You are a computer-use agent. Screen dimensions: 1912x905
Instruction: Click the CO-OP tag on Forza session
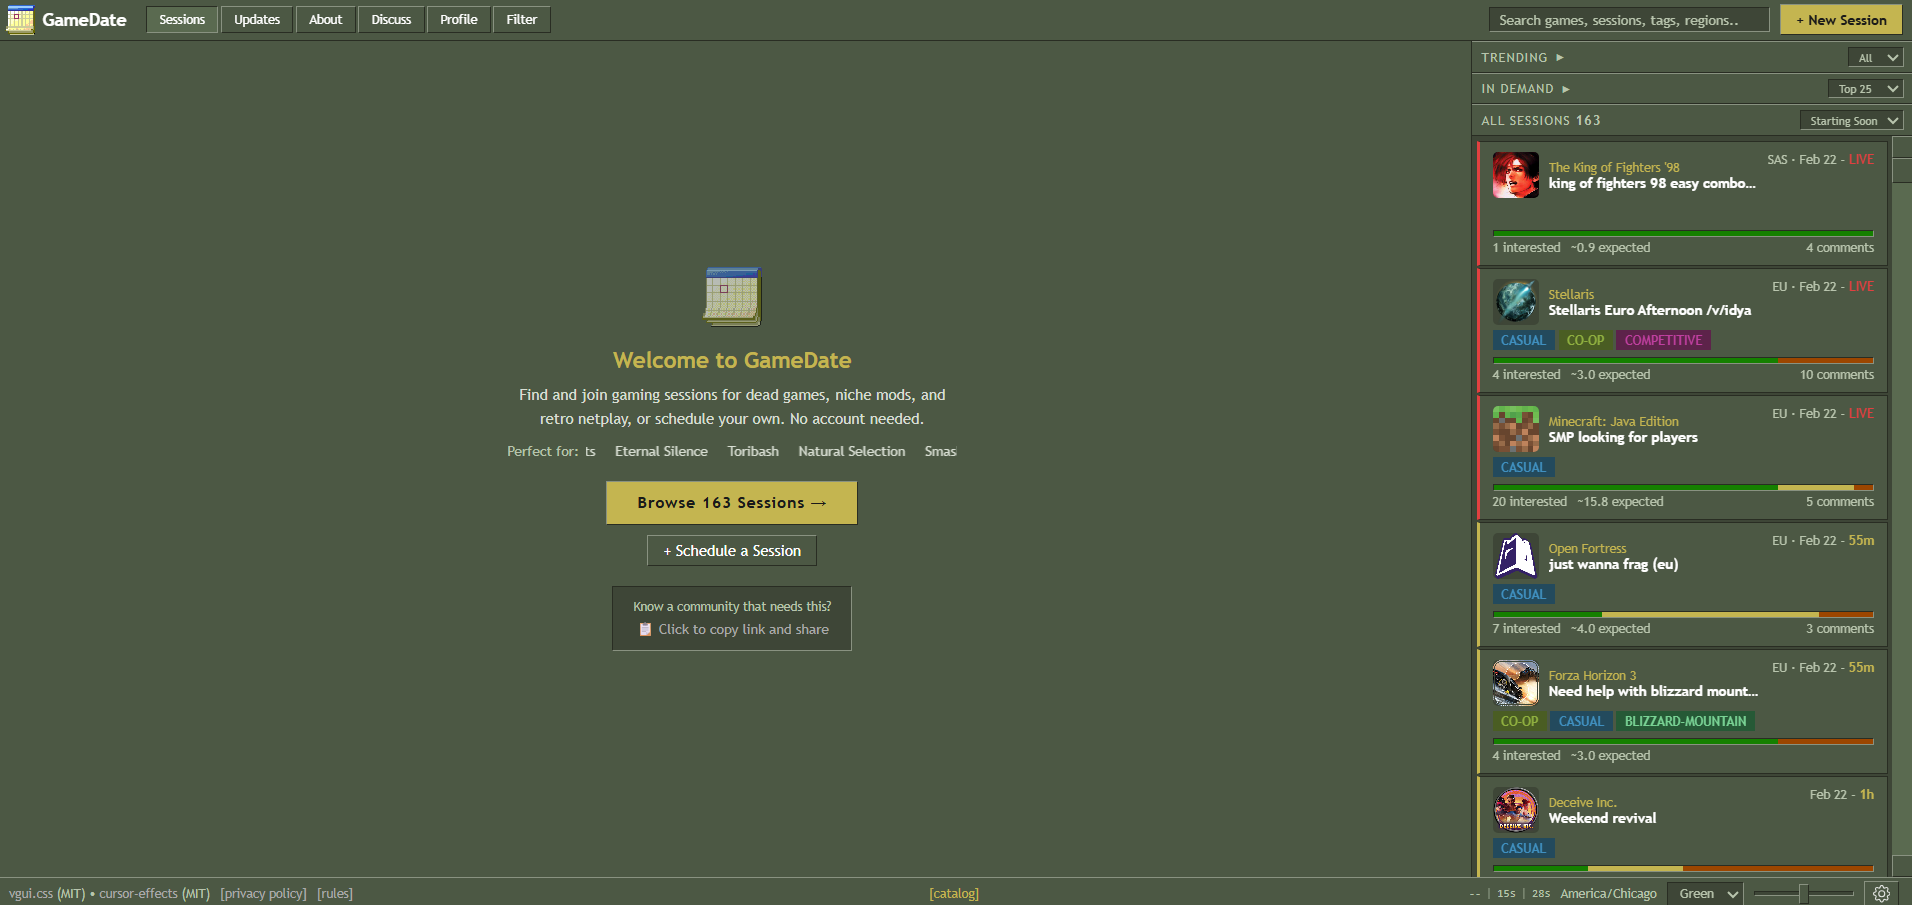[x=1519, y=722]
